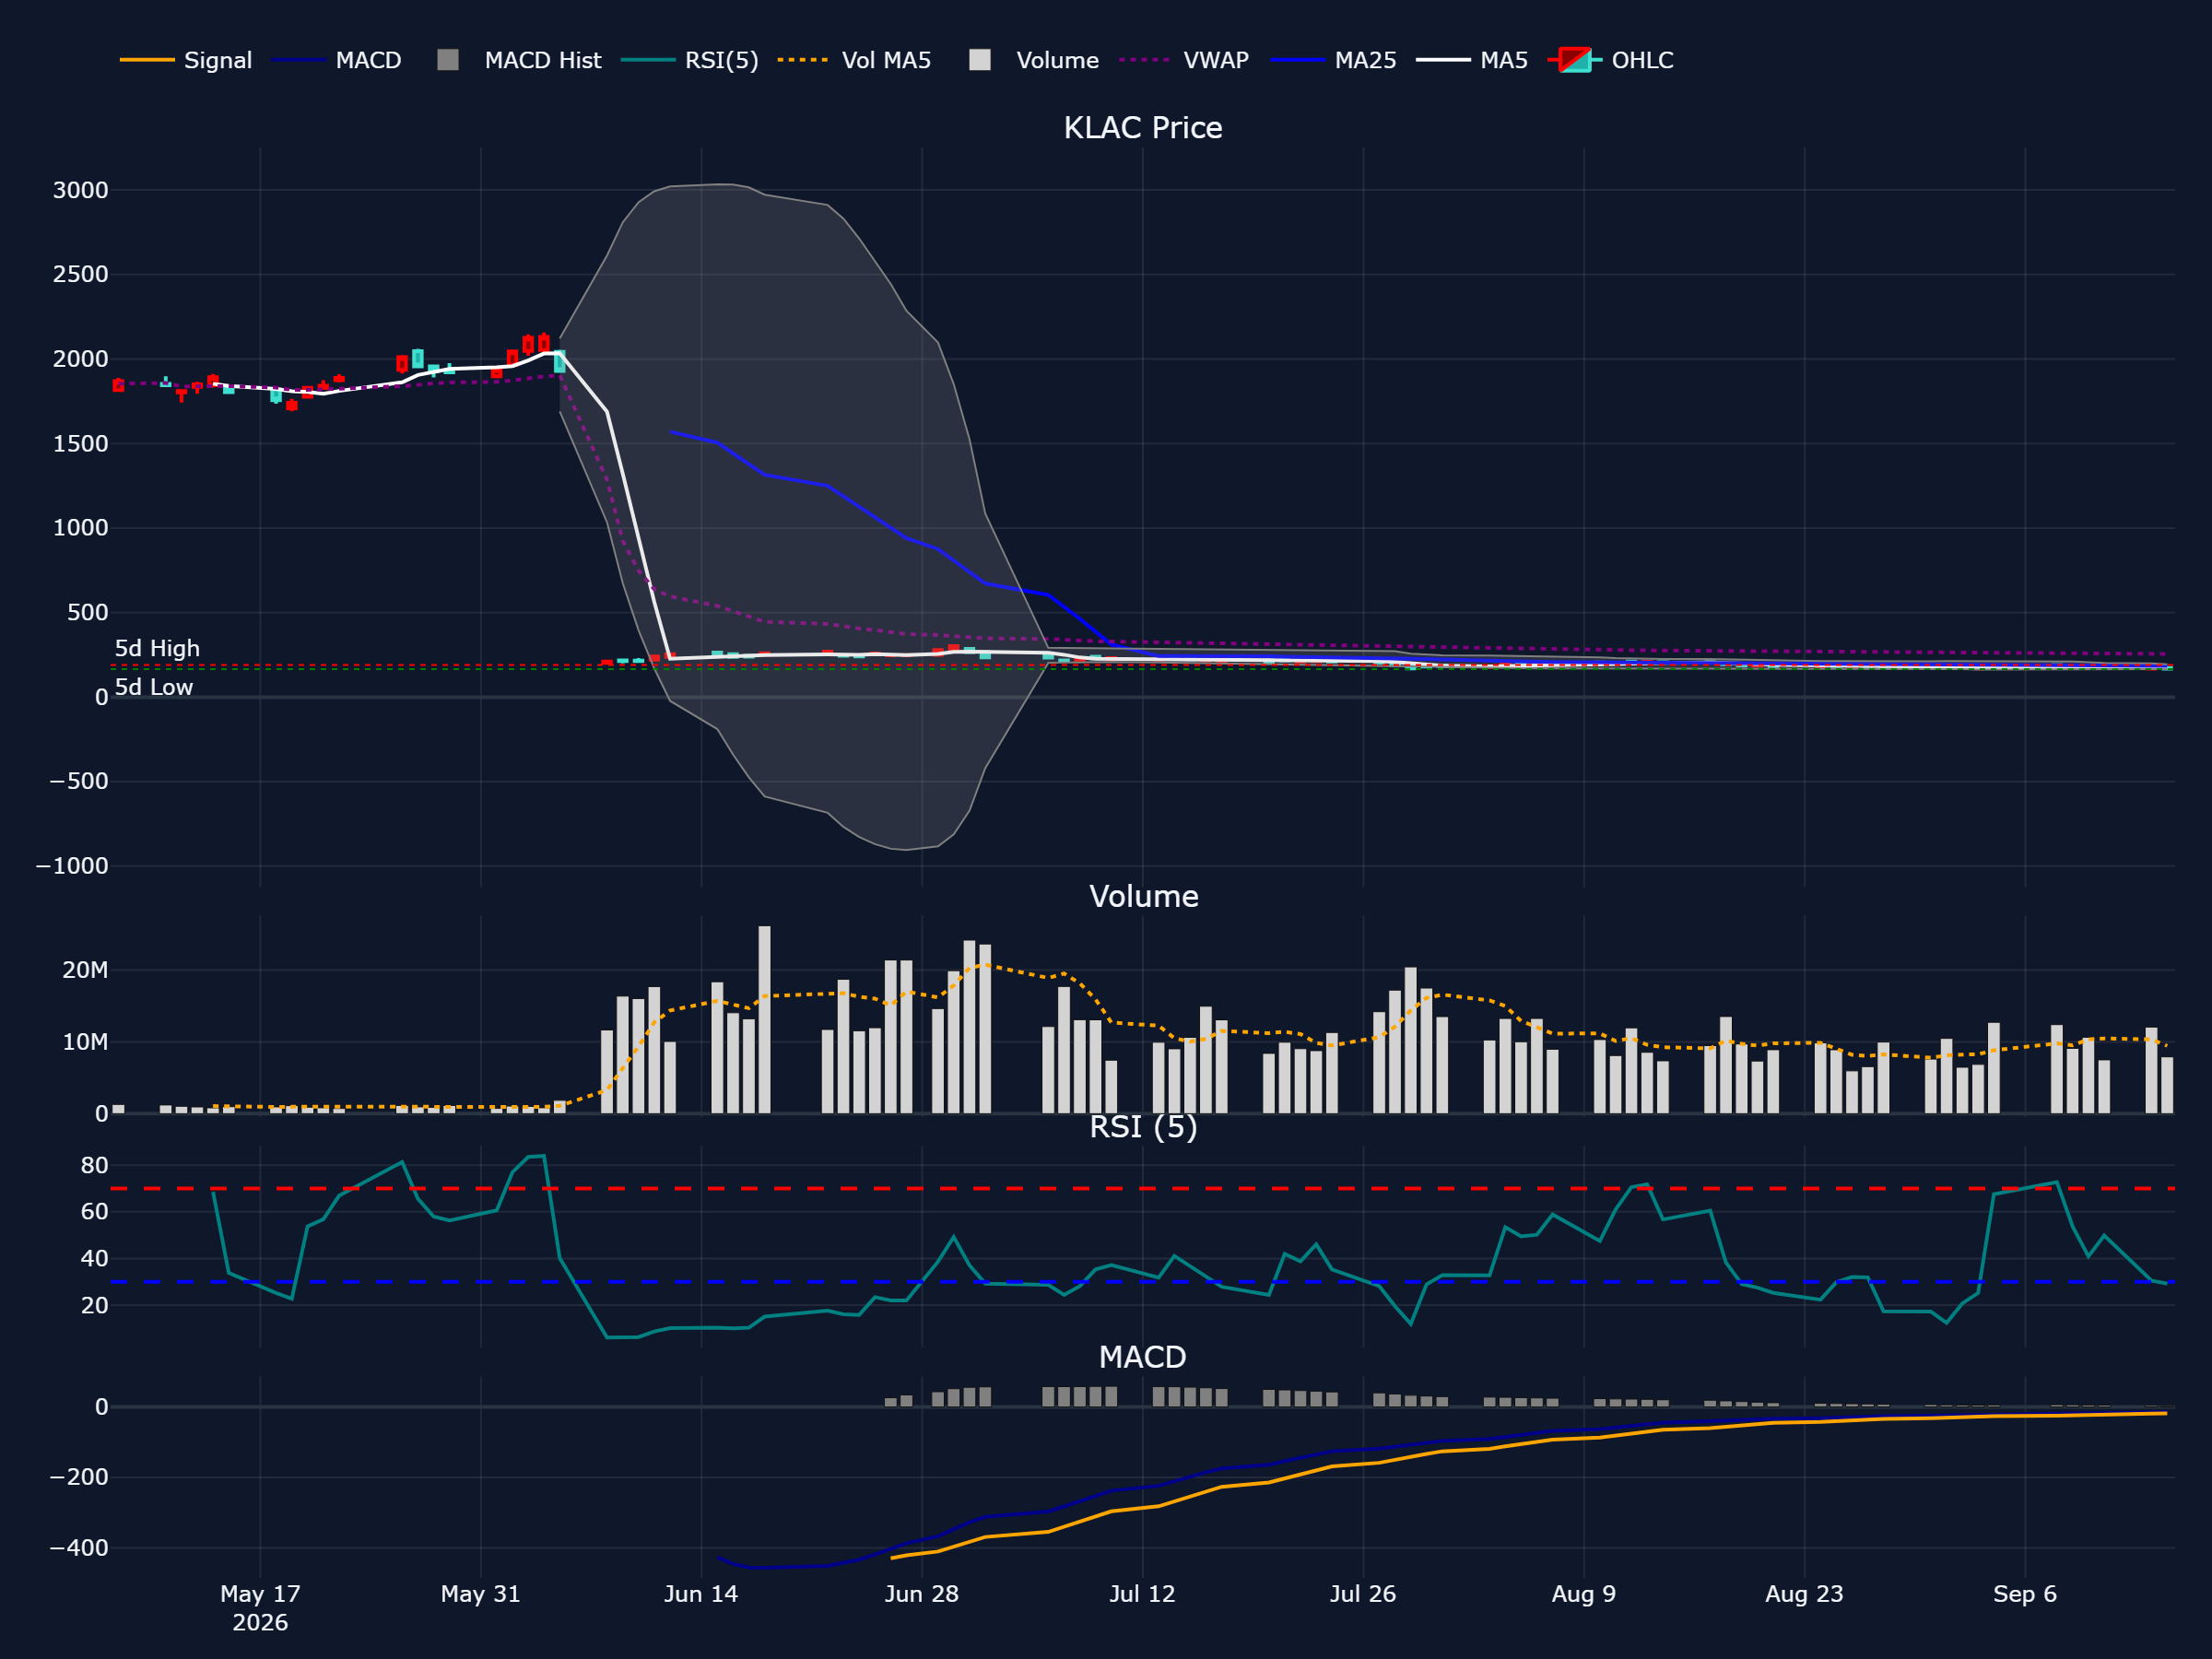Viewport: 2212px width, 1659px height.
Task: Click the RSI peak above 80 near May 31
Action: point(543,1156)
